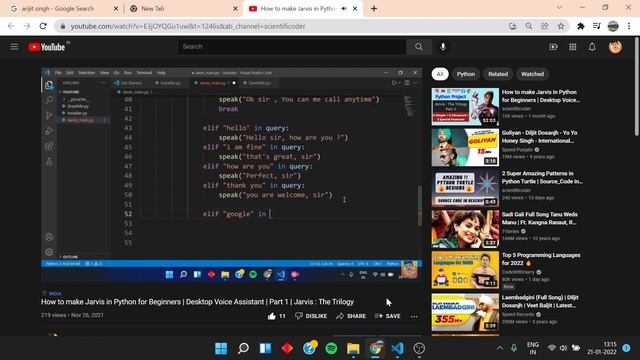
Task: Click the zoom magnifier icon in address bar
Action: 529,26
